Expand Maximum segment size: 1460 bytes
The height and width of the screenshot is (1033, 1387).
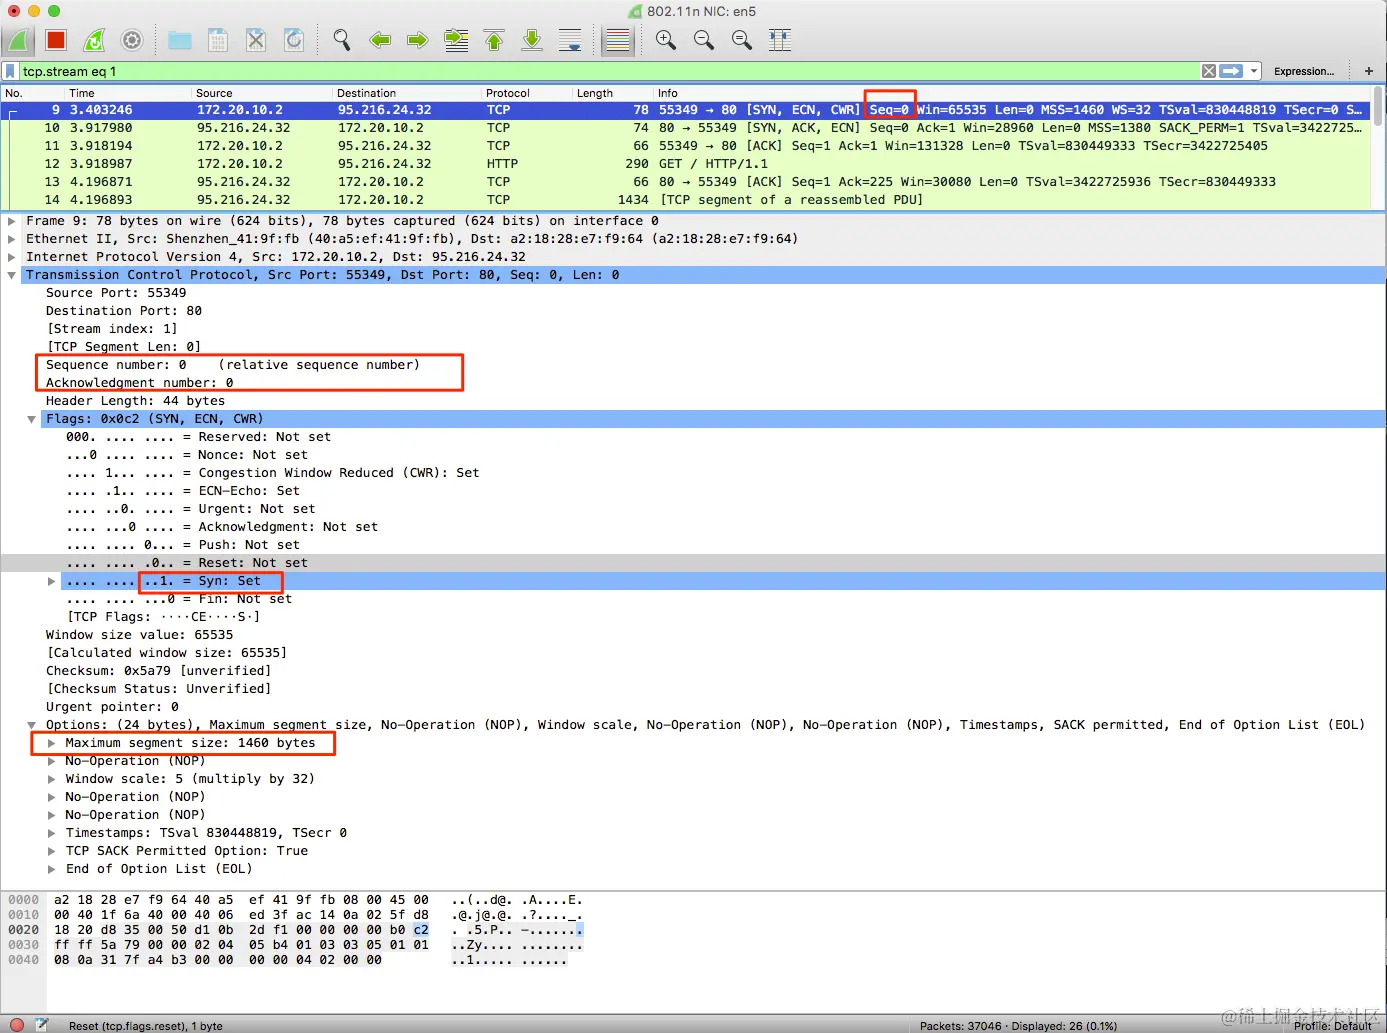51,743
